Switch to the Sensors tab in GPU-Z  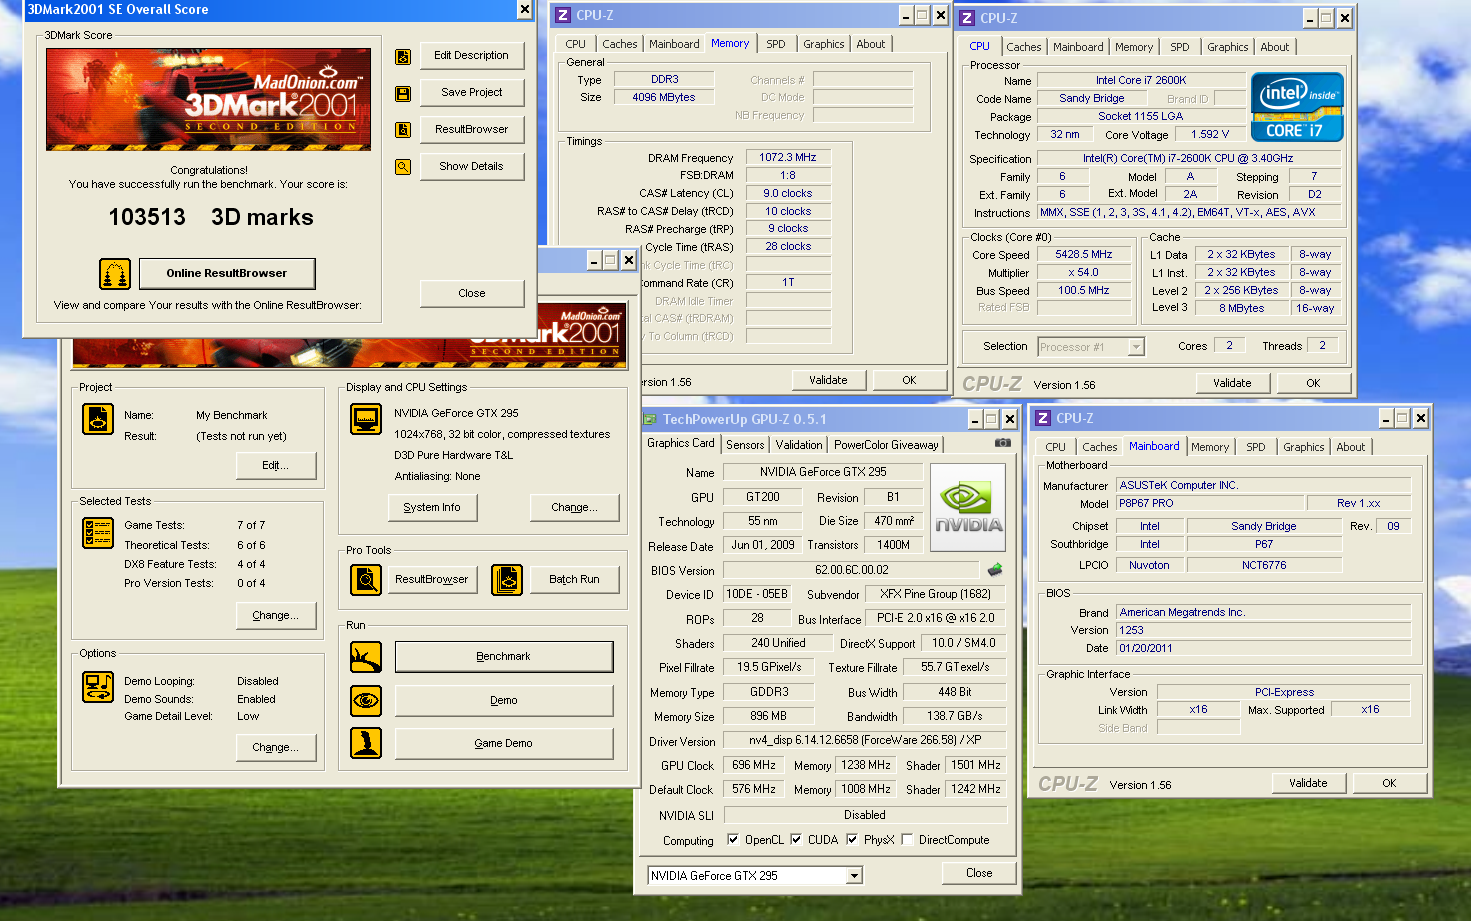coord(745,445)
